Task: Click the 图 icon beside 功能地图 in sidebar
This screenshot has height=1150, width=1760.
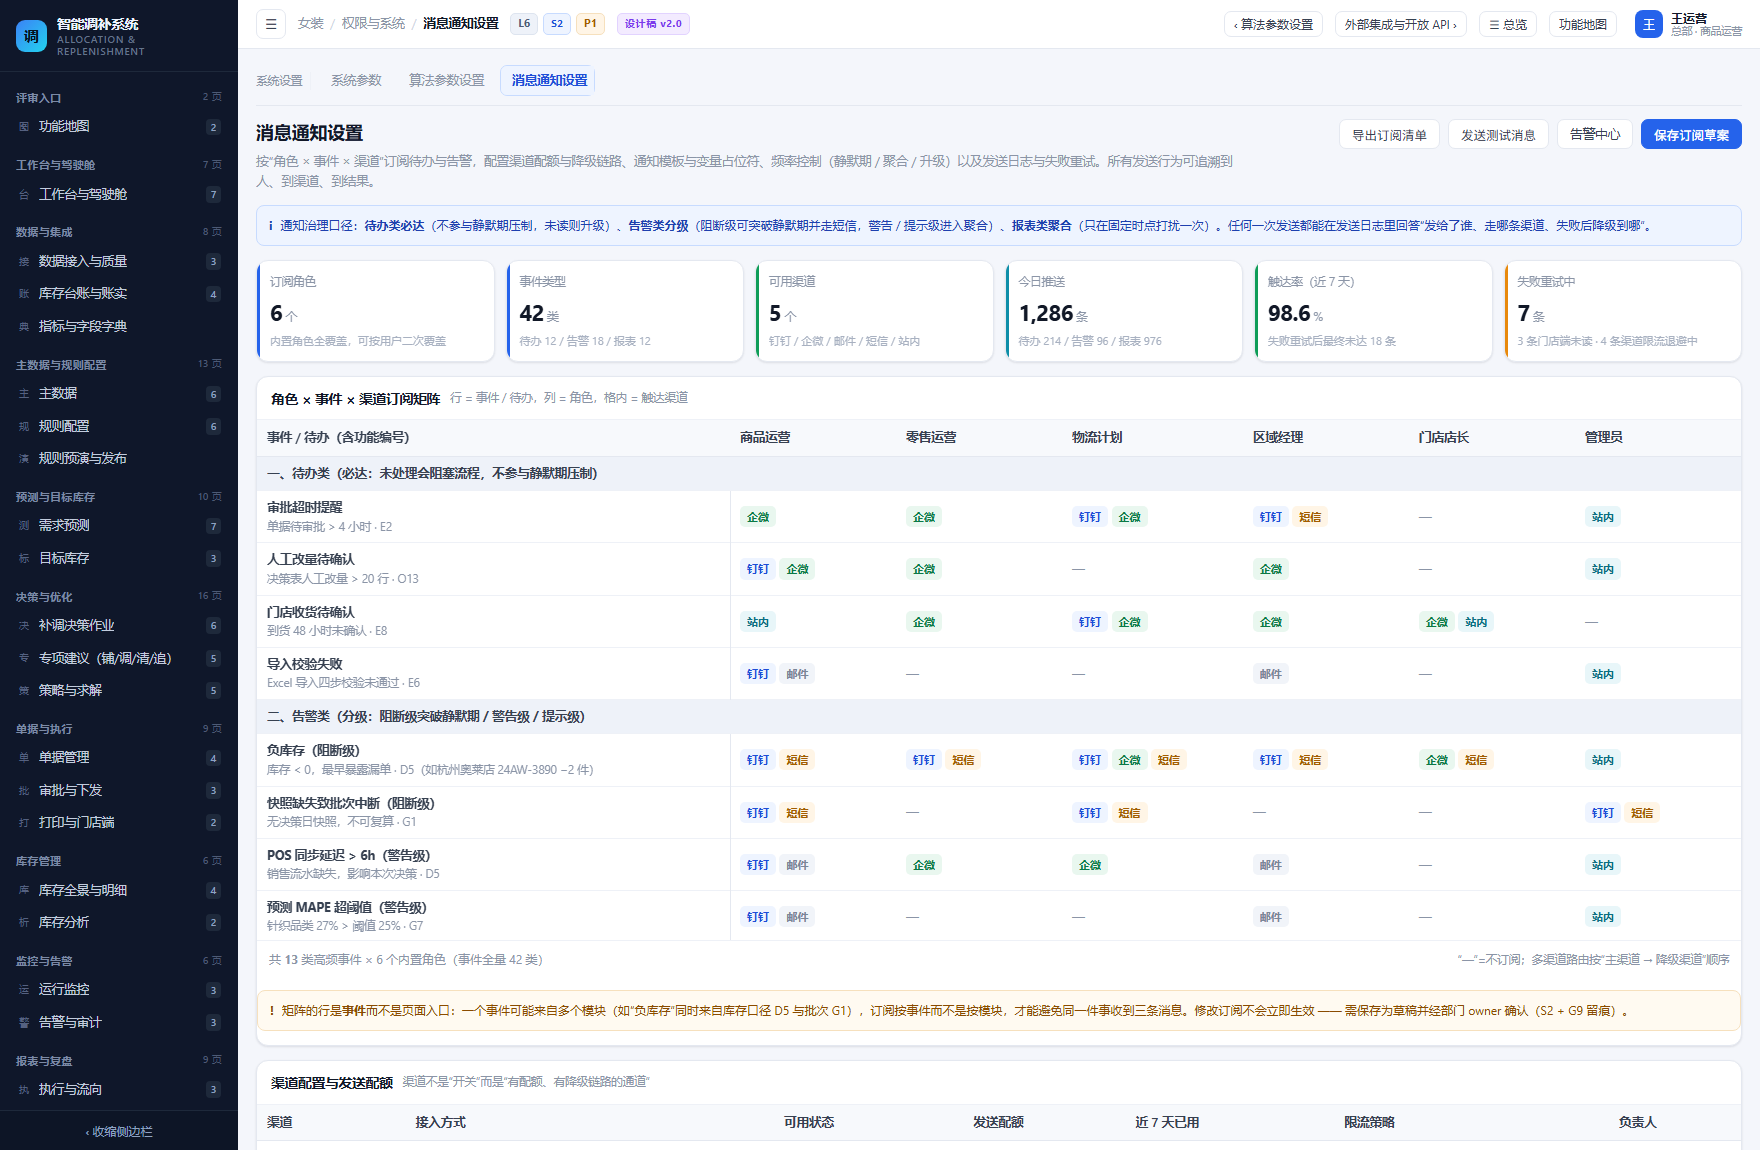Action: pyautogui.click(x=24, y=127)
